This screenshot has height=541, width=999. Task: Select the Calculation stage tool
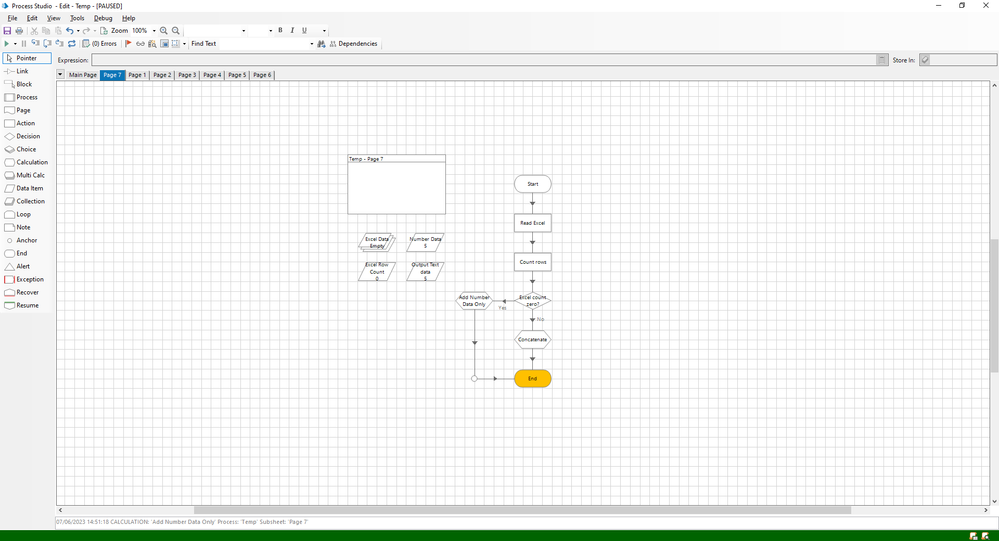(27, 162)
